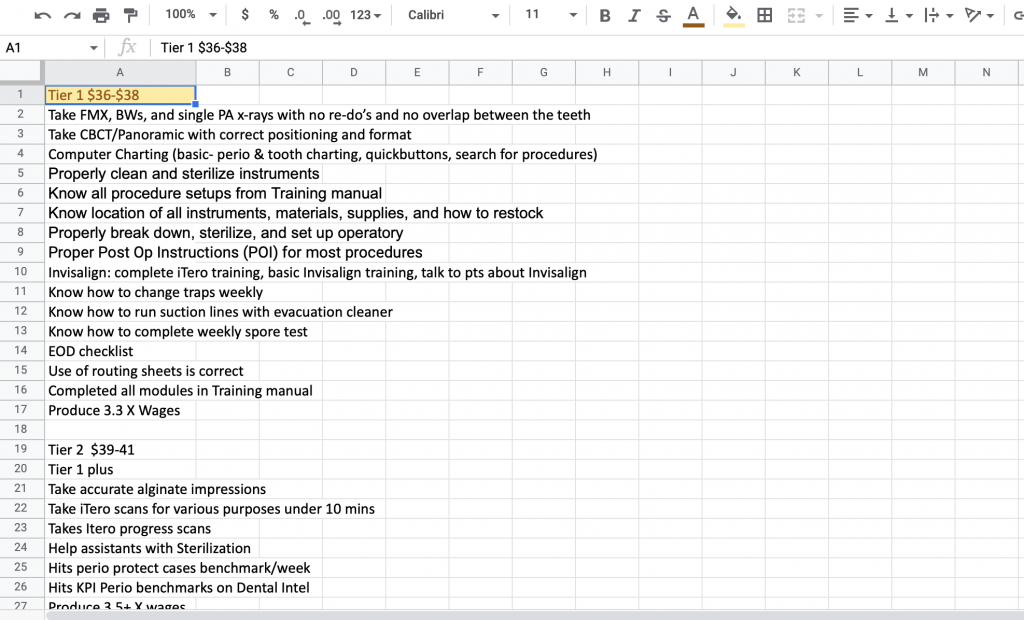Click 'Know how to change traps weekly'

(155, 292)
